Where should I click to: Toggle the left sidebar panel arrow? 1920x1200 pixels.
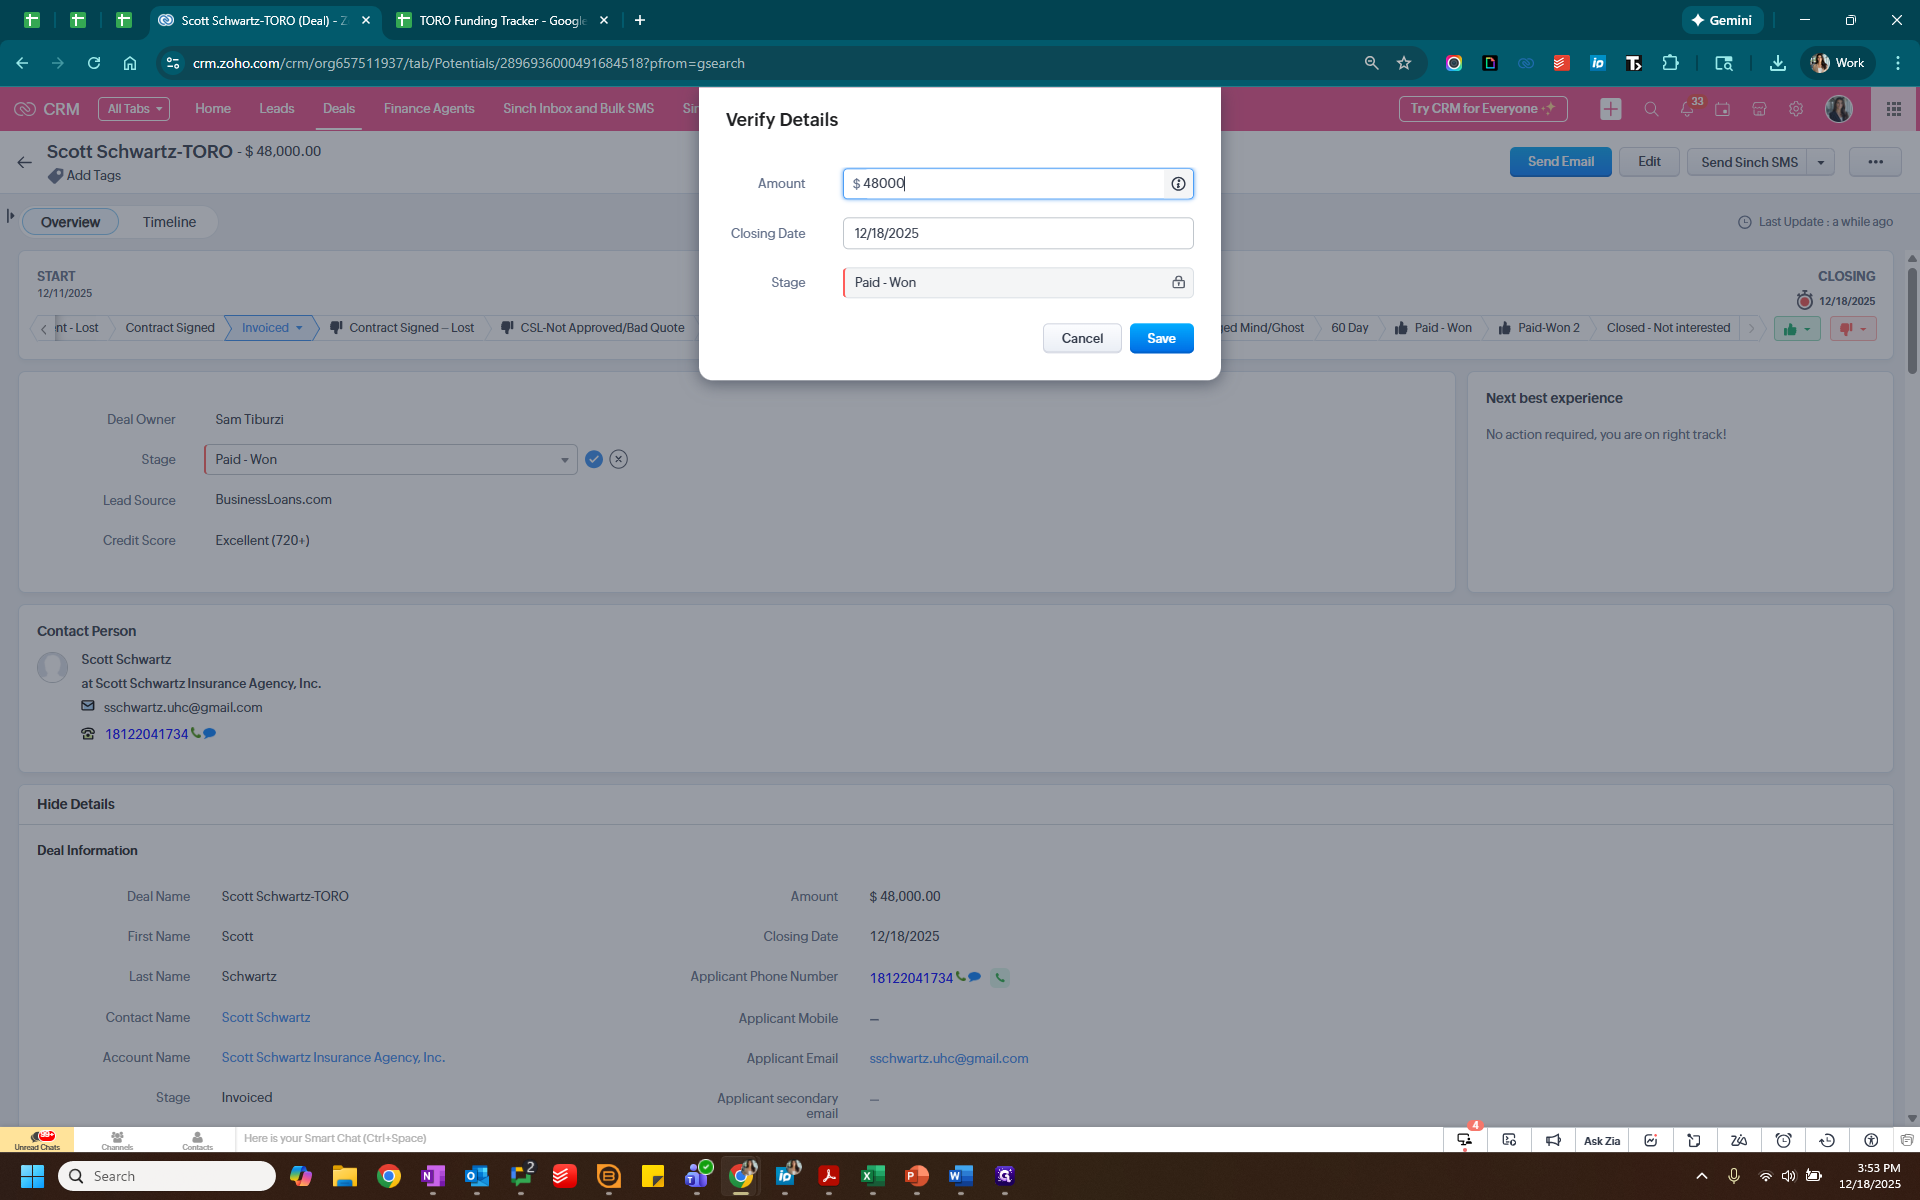tap(11, 216)
